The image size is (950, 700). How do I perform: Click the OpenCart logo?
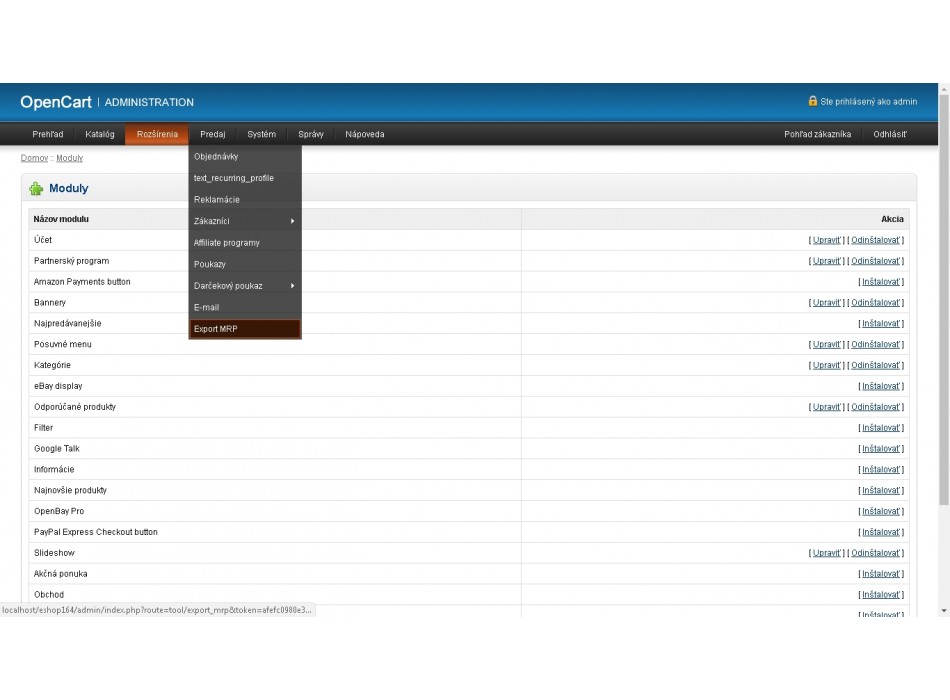[x=56, y=102]
